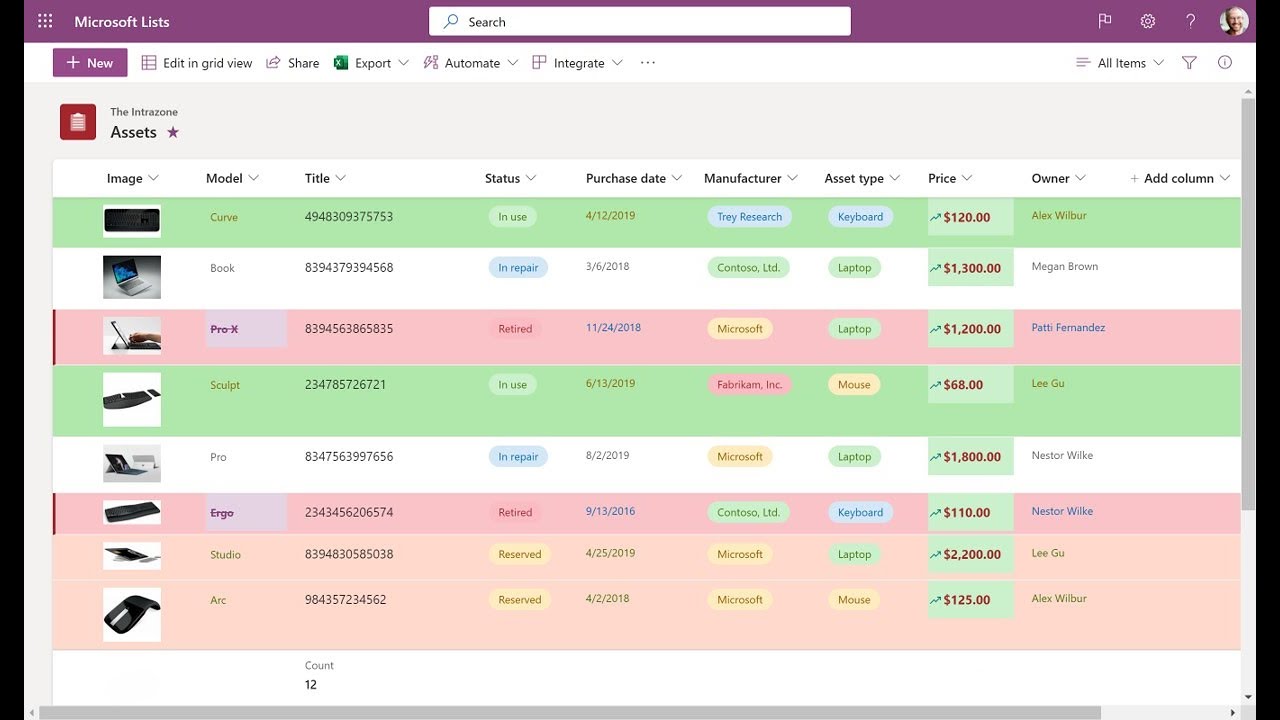1280x720 pixels.
Task: Click the $1,800.00 price cell
Action: [970, 457]
